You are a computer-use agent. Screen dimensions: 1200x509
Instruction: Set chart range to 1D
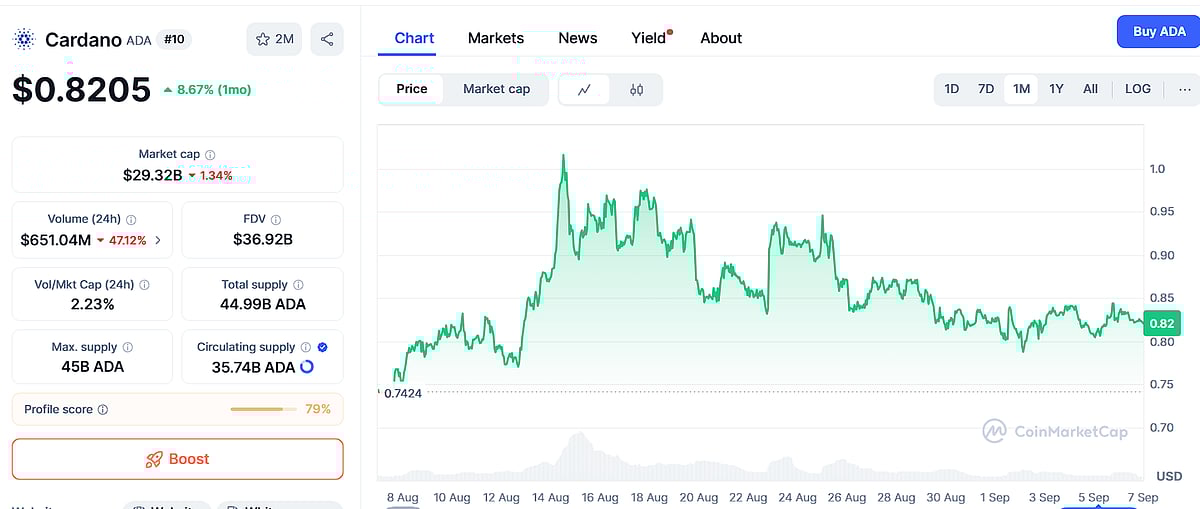pyautogui.click(x=952, y=89)
